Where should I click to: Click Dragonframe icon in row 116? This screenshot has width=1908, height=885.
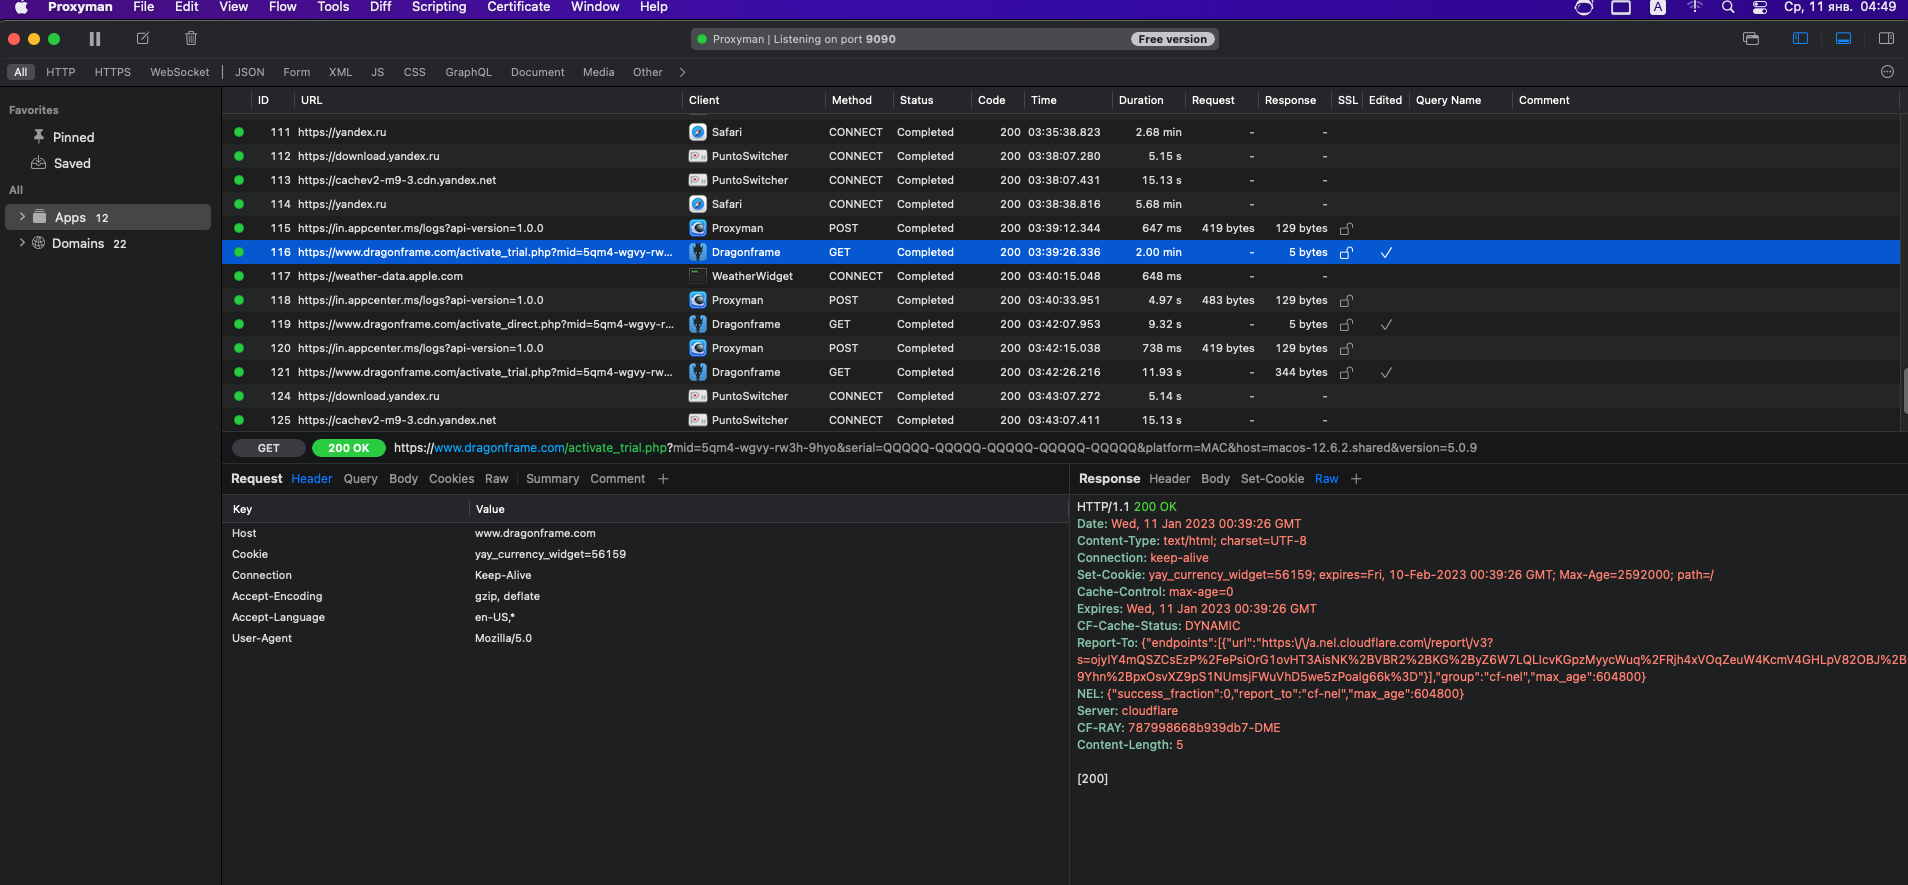click(x=698, y=252)
